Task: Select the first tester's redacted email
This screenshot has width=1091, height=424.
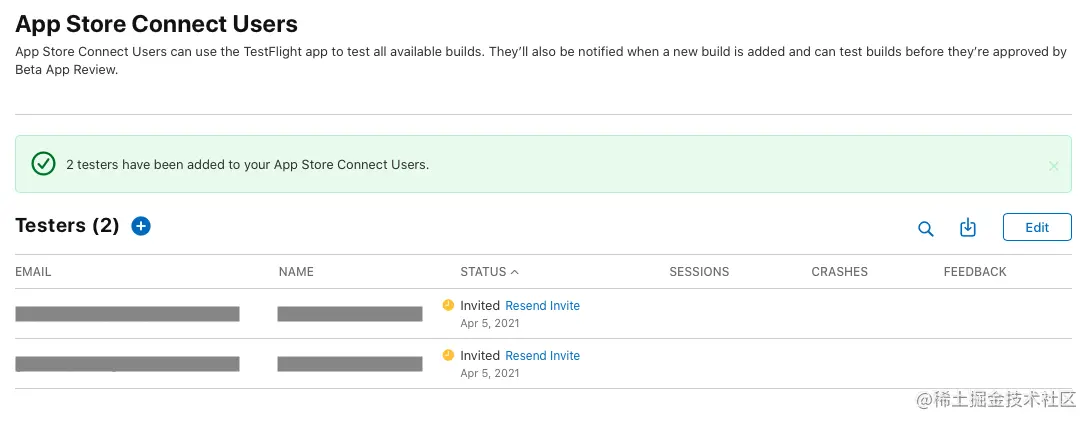Action: [x=127, y=313]
